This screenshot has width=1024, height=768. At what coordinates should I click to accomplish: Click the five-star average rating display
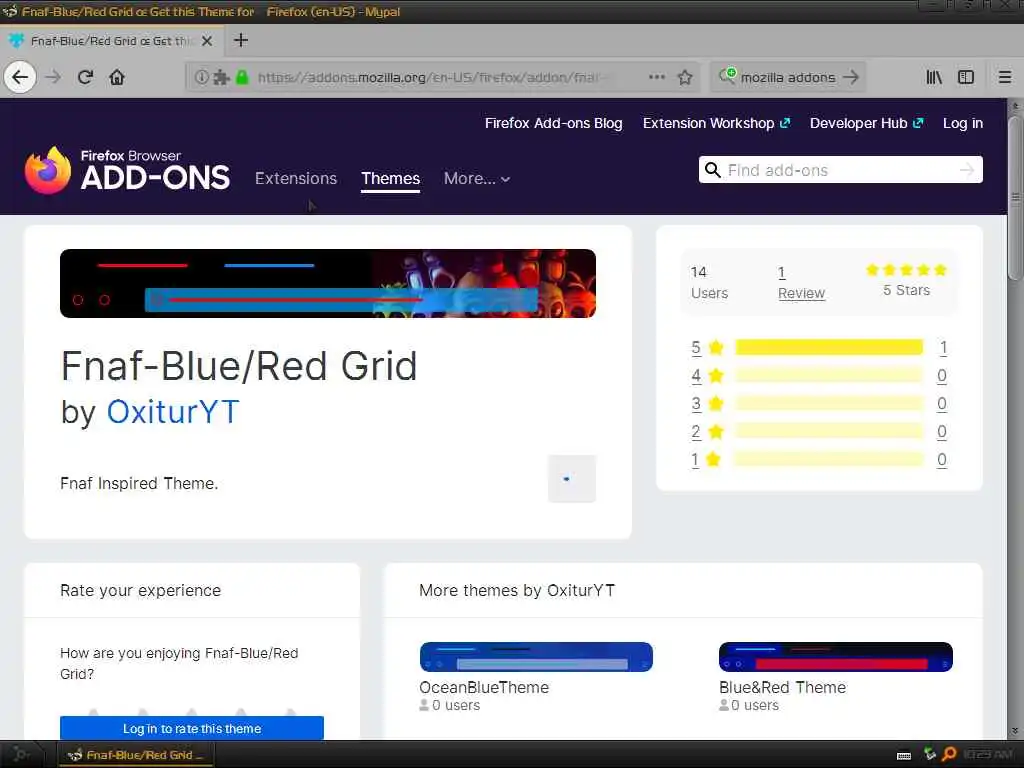pyautogui.click(x=906, y=280)
